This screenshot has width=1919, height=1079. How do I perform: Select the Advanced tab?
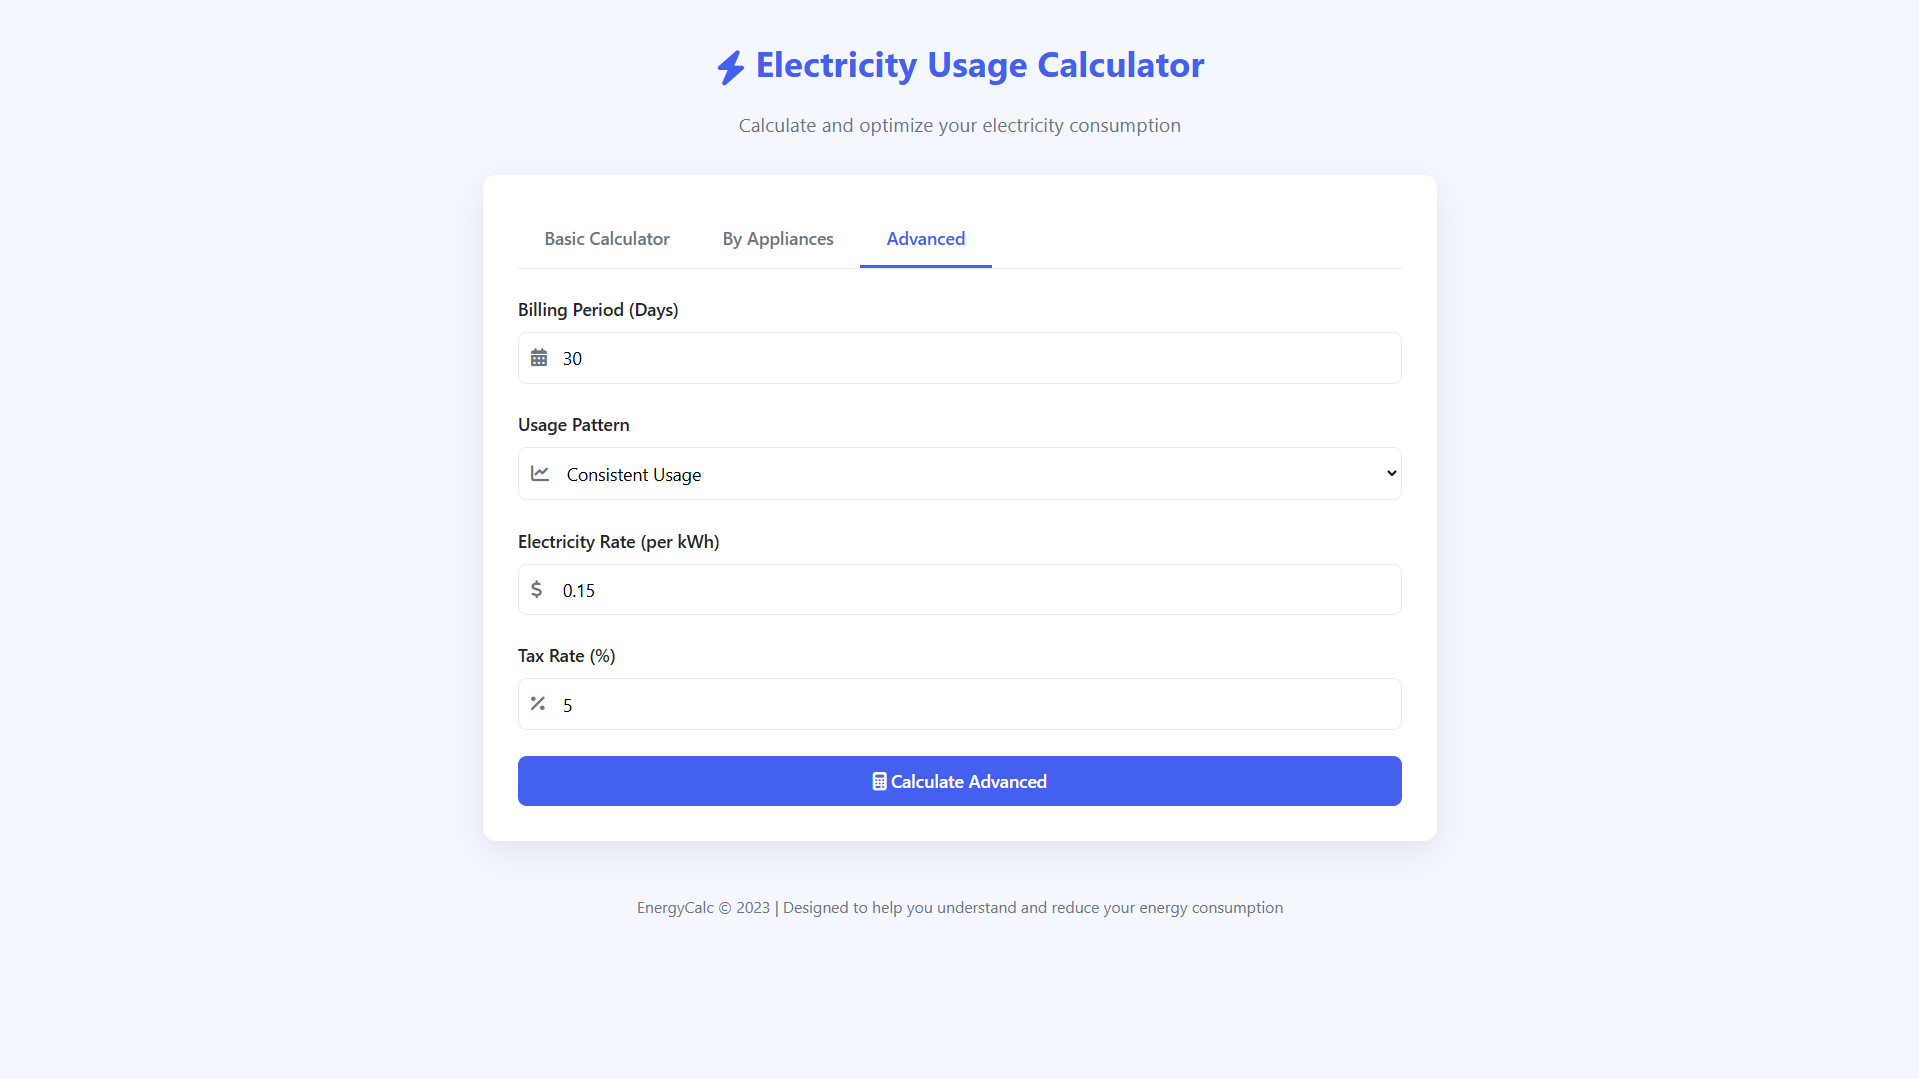pyautogui.click(x=926, y=239)
